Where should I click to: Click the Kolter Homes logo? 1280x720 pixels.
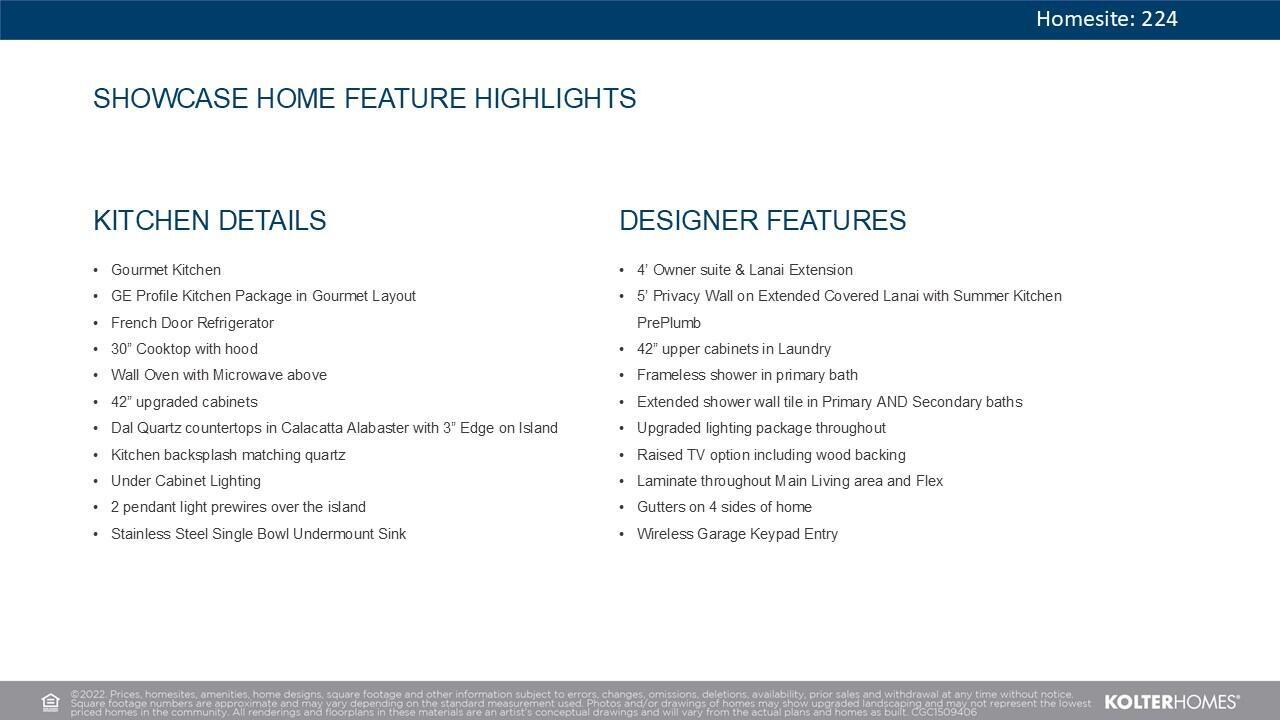[x=1171, y=702]
